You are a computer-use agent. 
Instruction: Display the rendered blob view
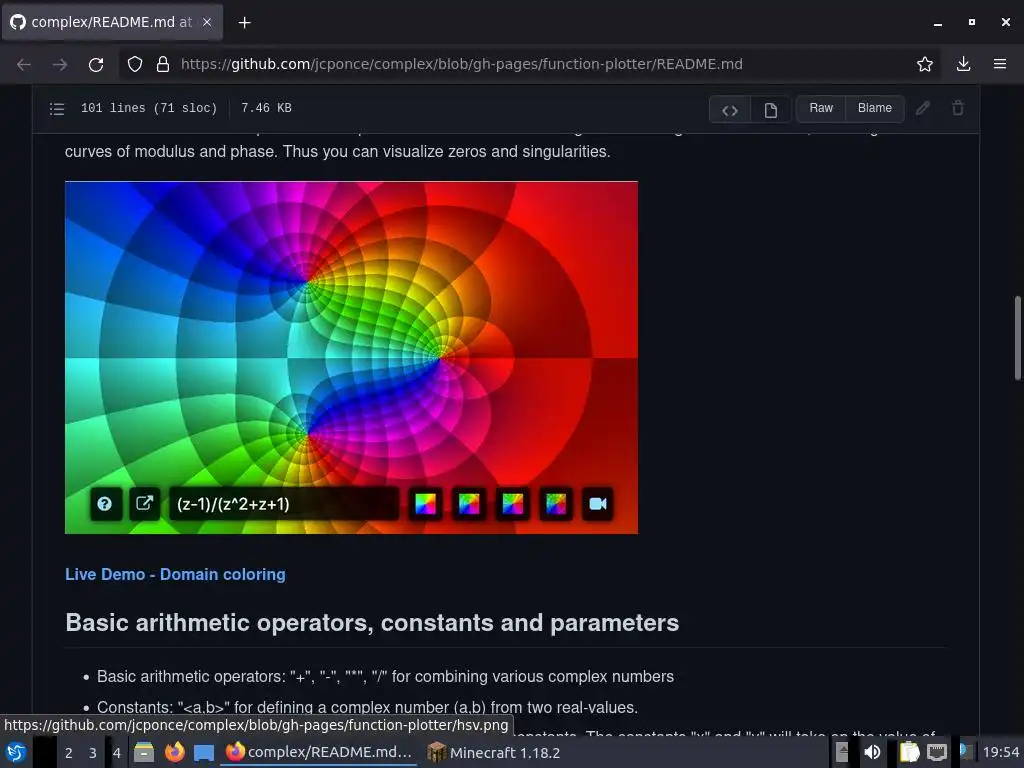(771, 110)
